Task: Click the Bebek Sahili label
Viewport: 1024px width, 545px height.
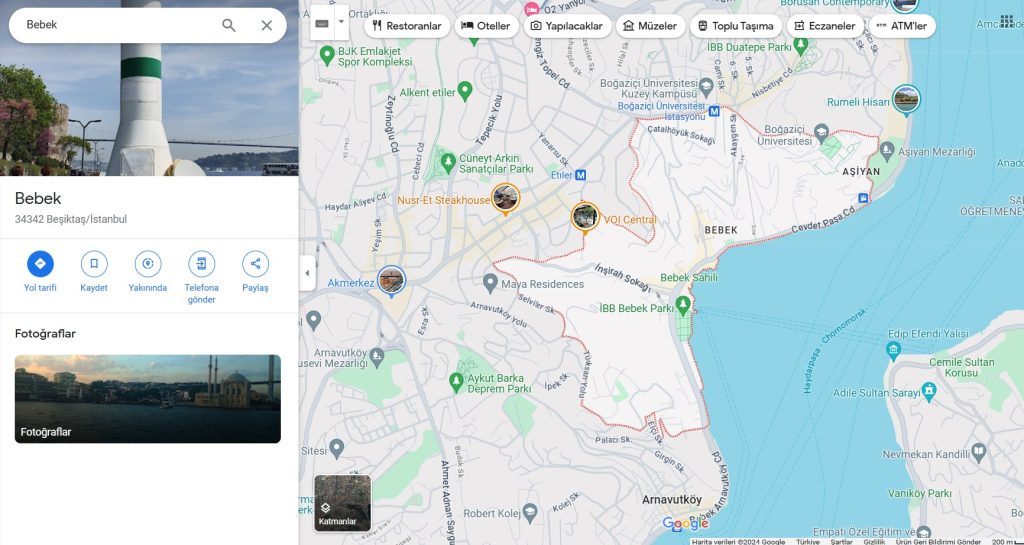Action: click(x=688, y=277)
